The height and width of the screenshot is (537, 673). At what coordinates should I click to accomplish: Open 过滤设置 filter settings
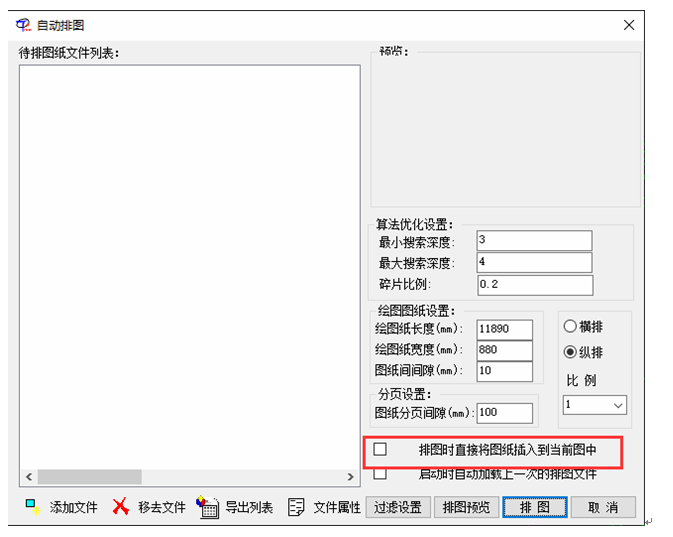coord(399,507)
